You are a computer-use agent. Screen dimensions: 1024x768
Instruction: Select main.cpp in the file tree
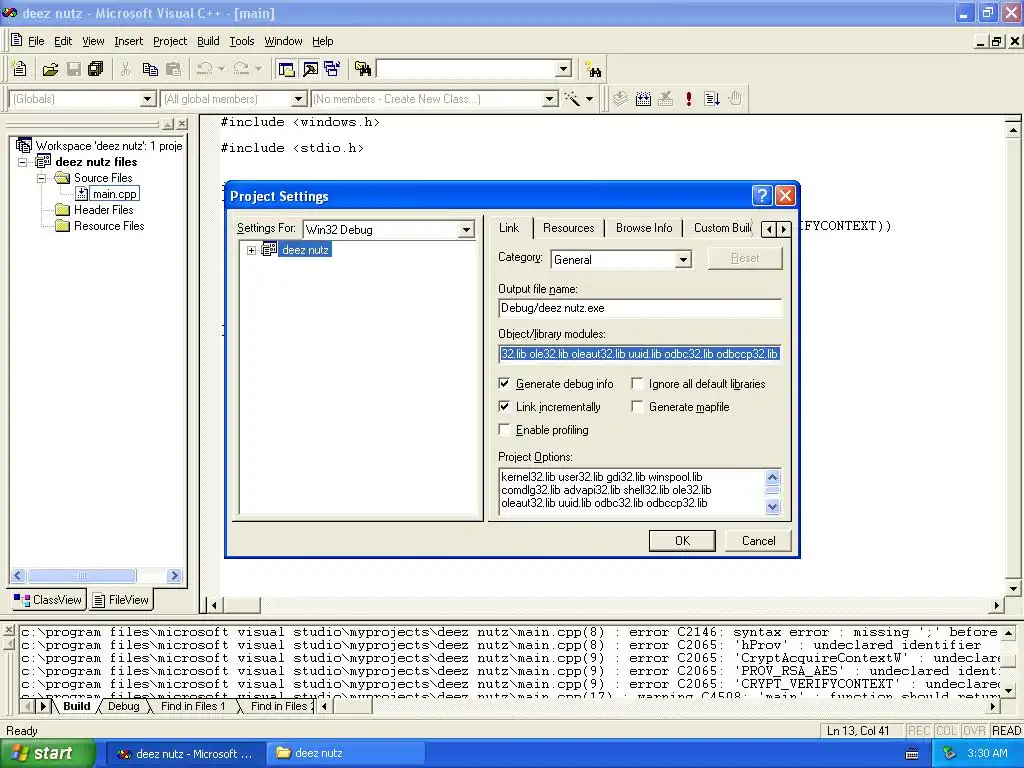[114, 194]
